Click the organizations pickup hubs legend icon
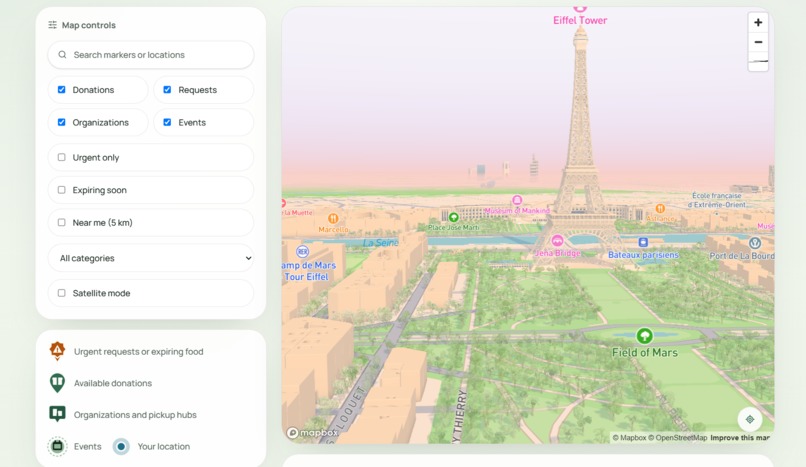The height and width of the screenshot is (467, 806). [x=57, y=414]
